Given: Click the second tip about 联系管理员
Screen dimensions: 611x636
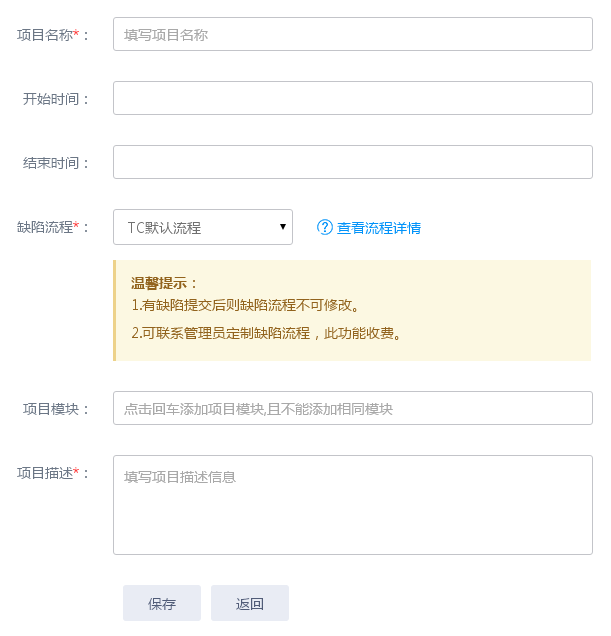Looking at the screenshot, I should tap(267, 333).
